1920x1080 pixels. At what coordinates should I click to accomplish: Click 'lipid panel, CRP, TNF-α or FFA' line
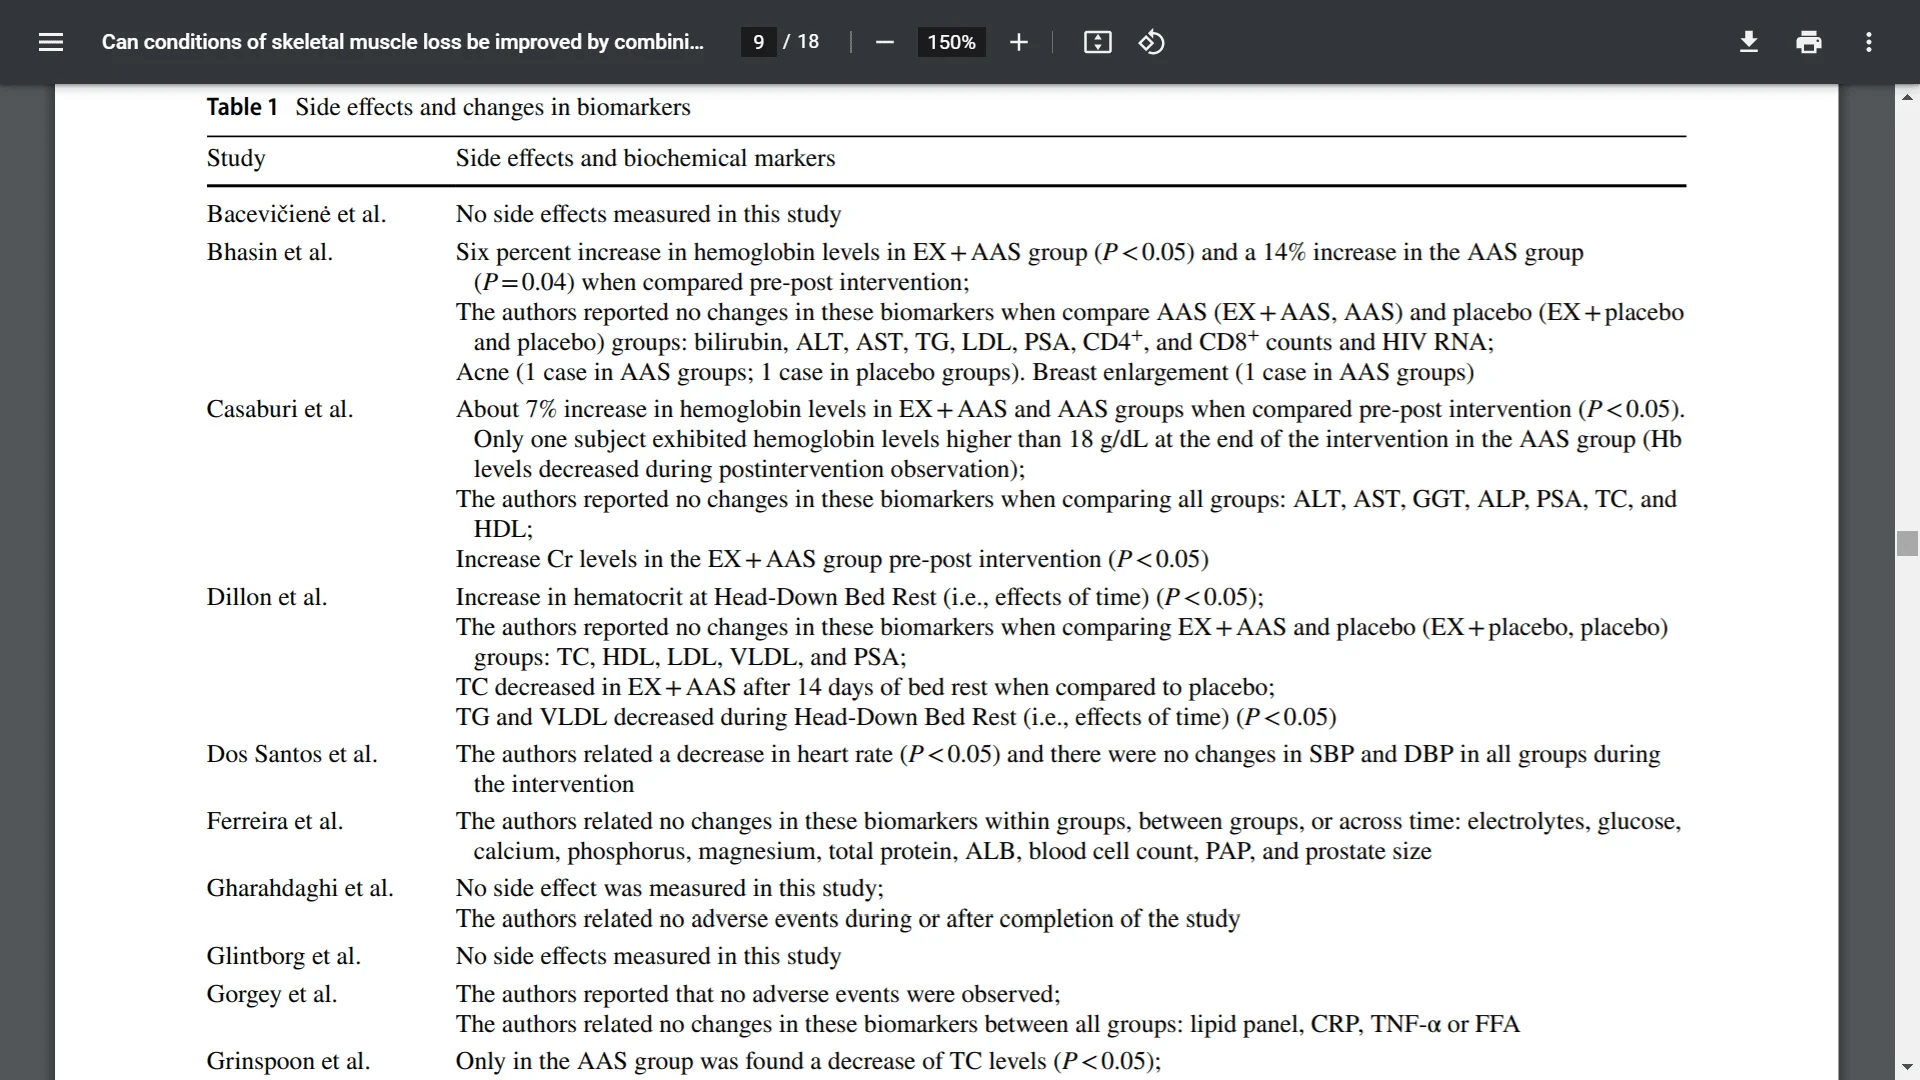coord(988,1024)
